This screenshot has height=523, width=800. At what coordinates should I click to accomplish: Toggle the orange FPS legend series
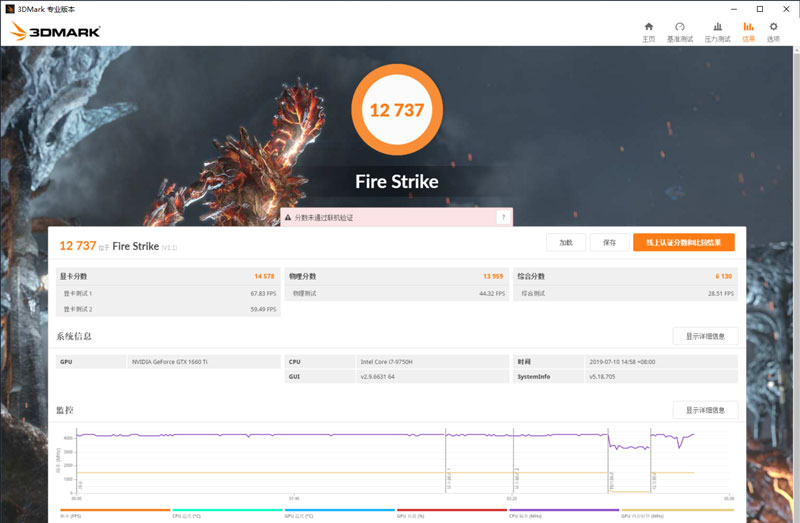point(115,513)
